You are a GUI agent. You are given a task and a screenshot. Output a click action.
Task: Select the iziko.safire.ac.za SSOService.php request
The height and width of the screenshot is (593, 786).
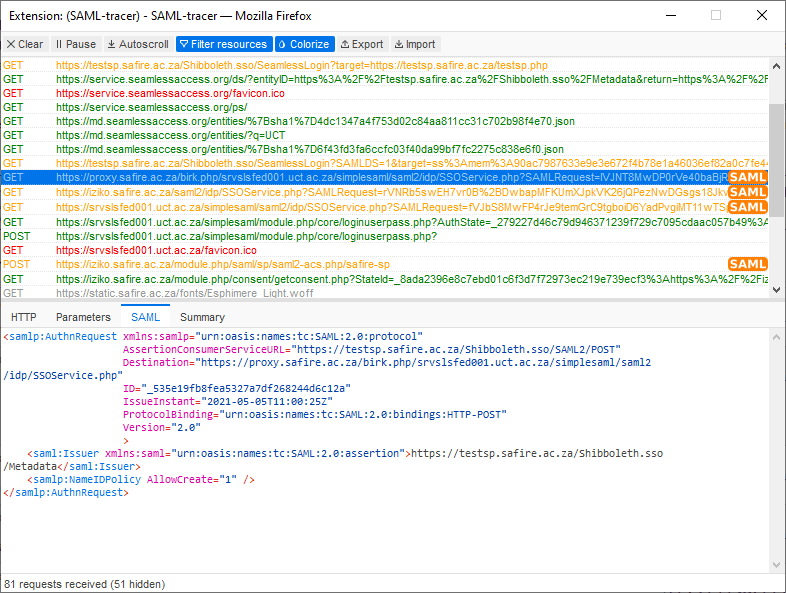[384, 192]
